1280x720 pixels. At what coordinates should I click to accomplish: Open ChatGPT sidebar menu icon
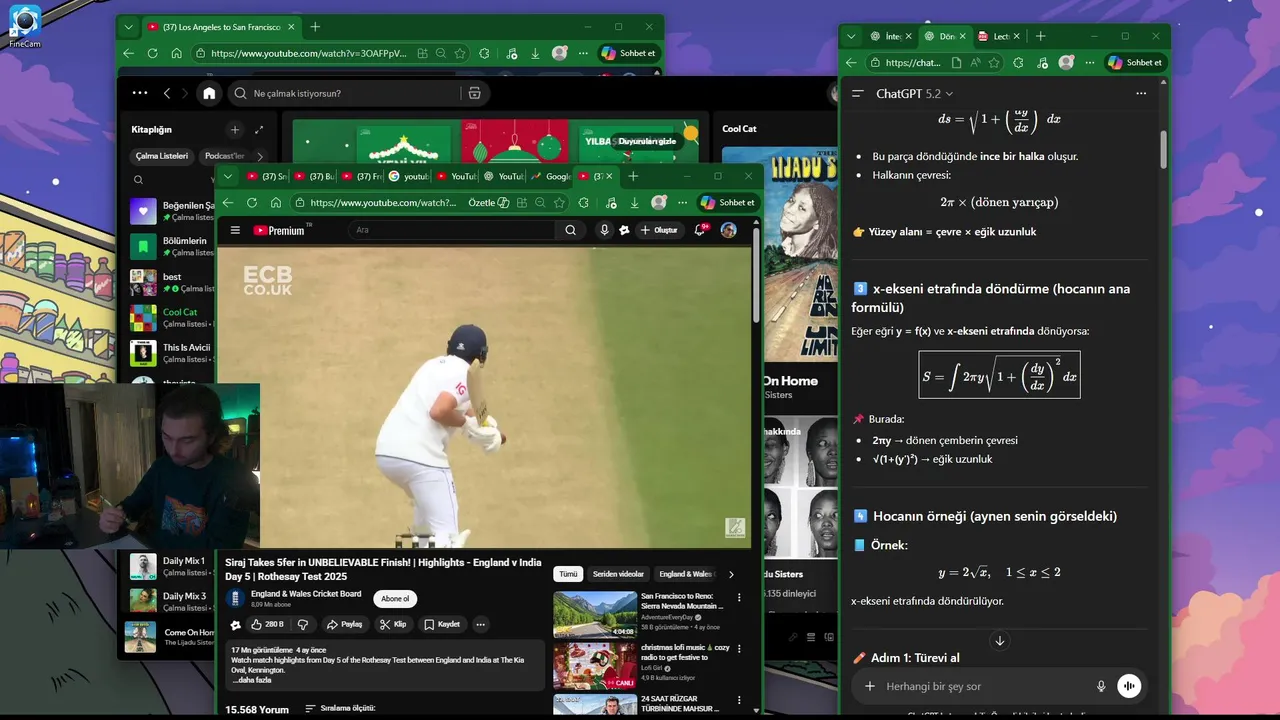(x=857, y=93)
